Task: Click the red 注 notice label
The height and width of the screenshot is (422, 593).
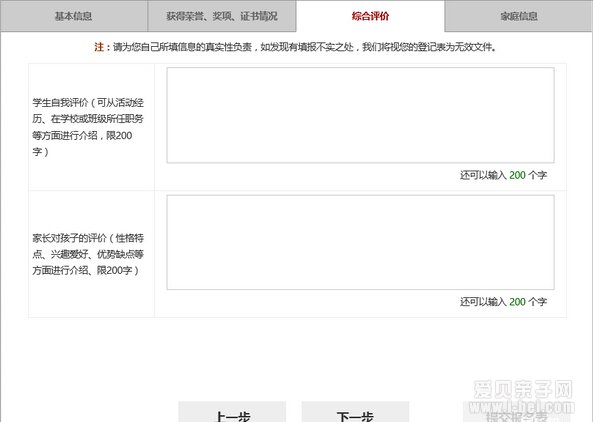Action: tap(101, 47)
